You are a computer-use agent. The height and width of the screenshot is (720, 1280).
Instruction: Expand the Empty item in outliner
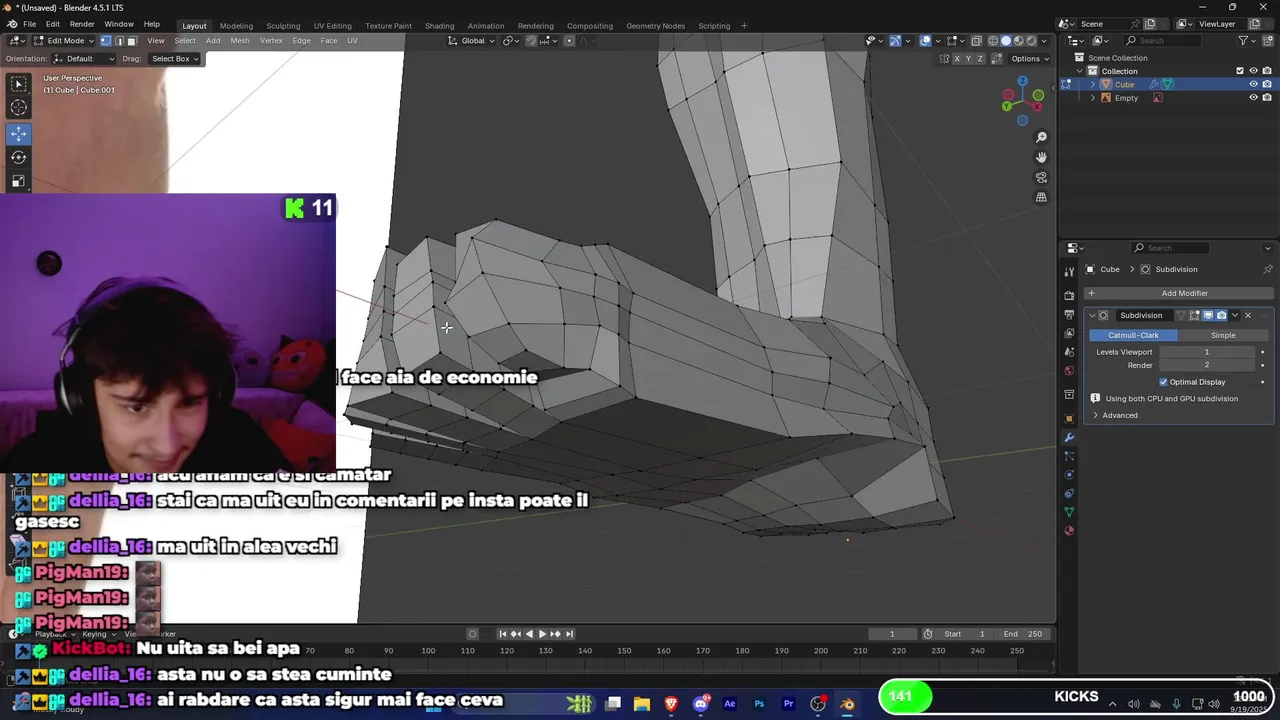click(1093, 98)
